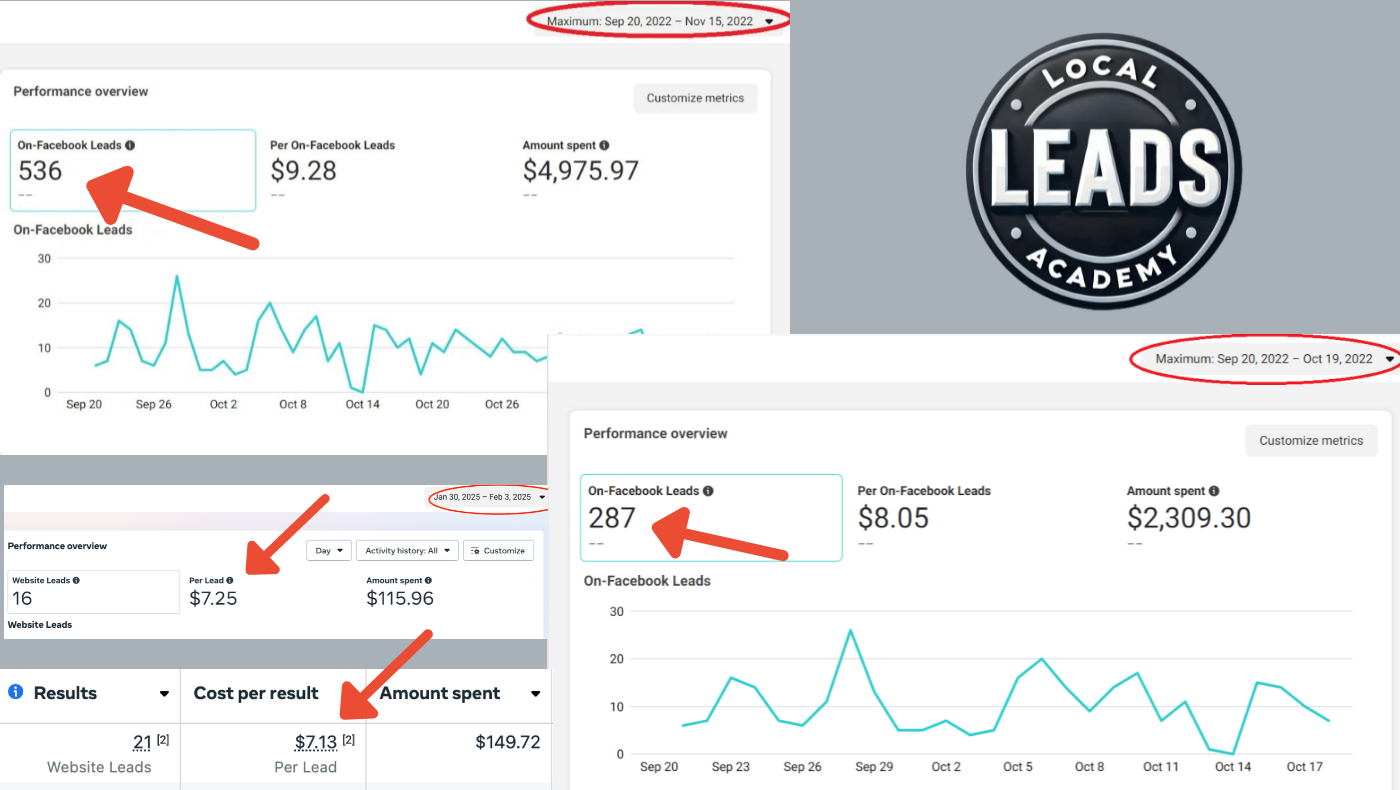
Task: Click Oct 14 axis label in 287 leads chart
Action: (1233, 767)
